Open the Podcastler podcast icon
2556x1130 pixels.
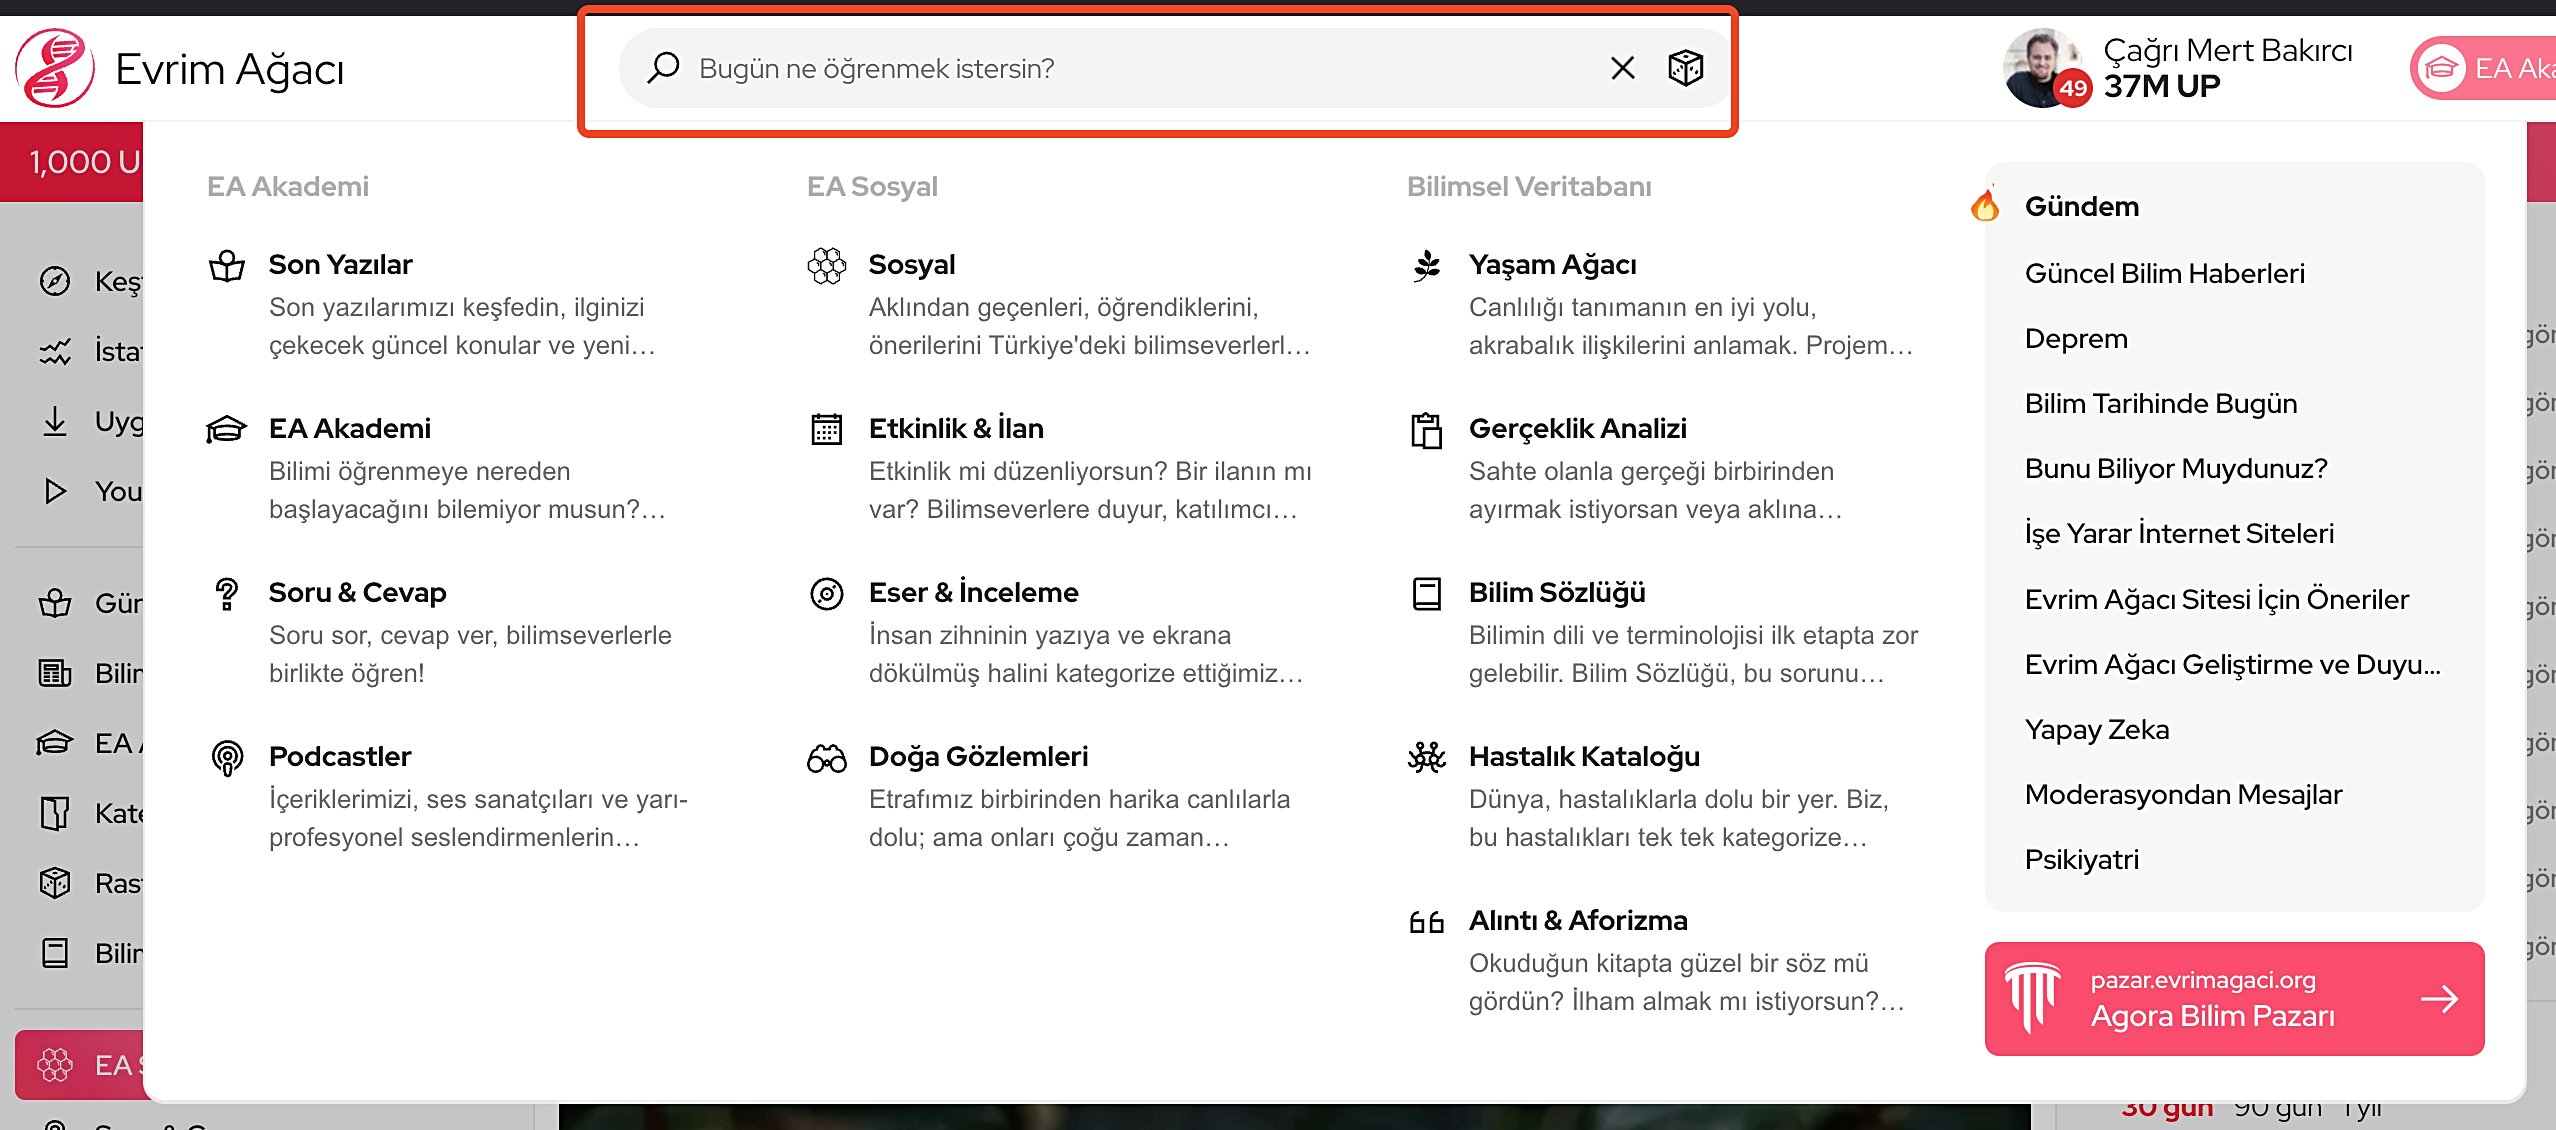(227, 757)
